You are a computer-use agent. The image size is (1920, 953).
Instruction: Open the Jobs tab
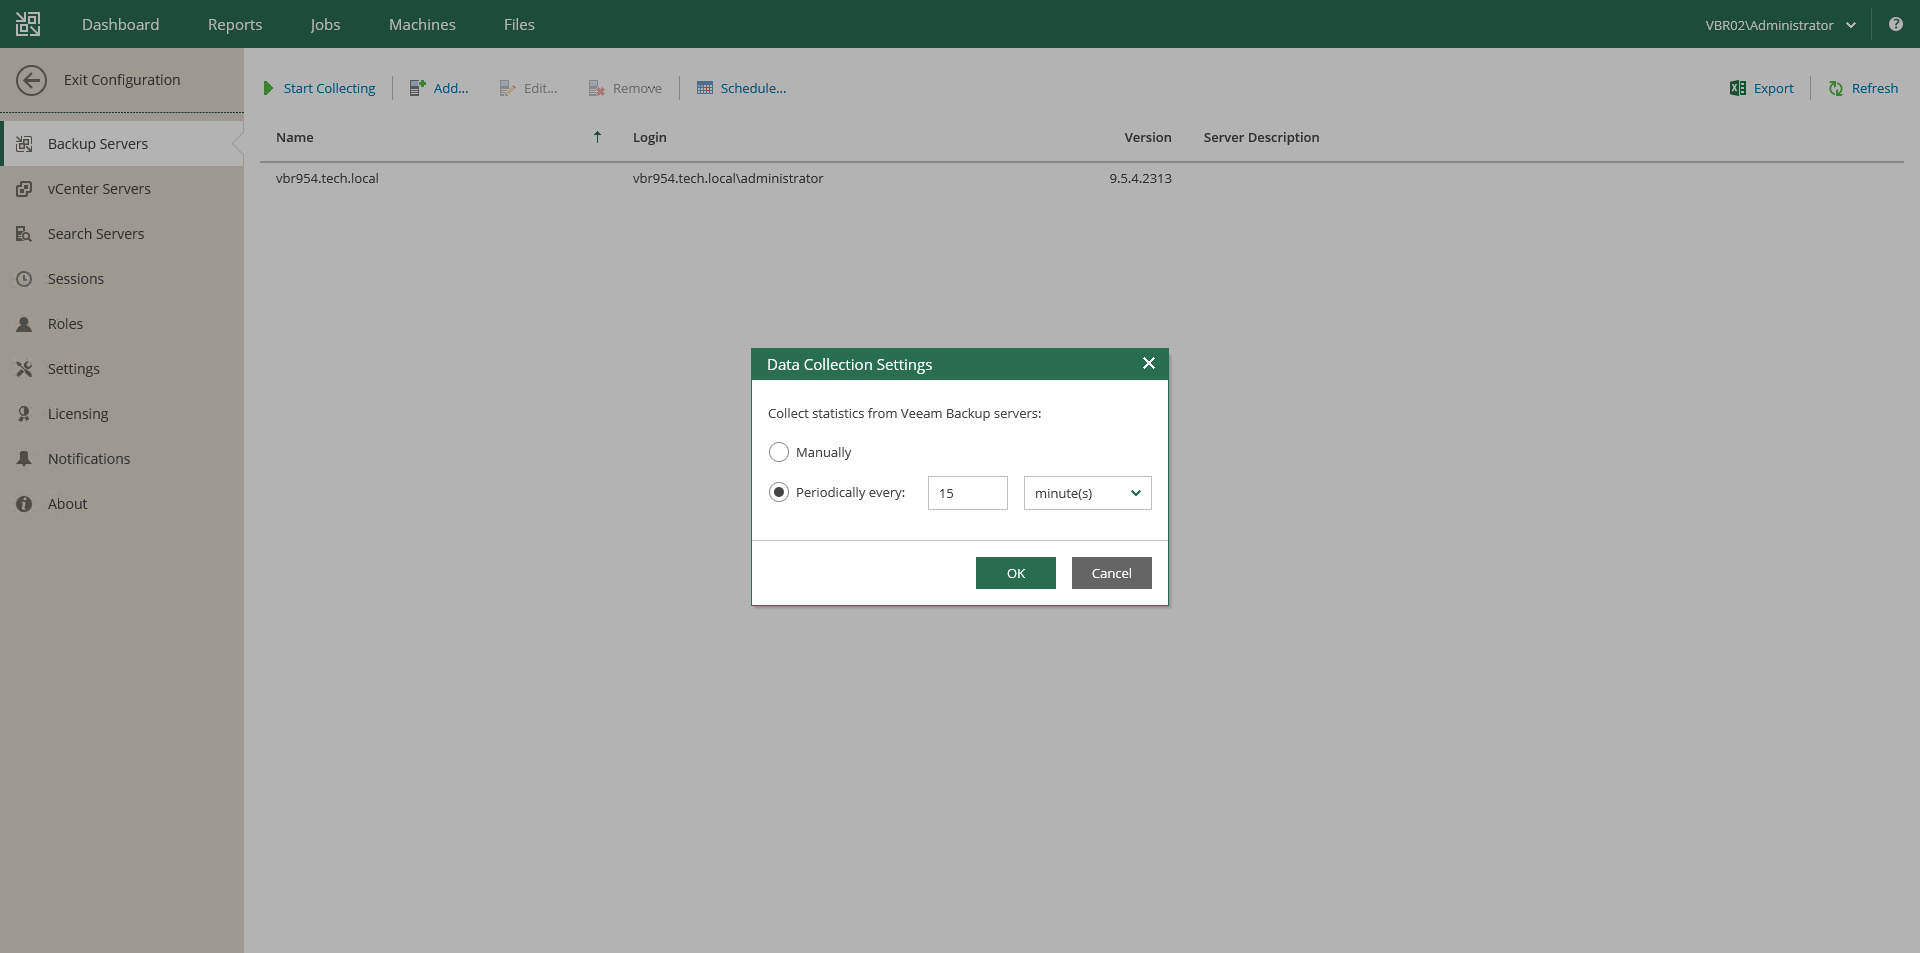coord(325,24)
